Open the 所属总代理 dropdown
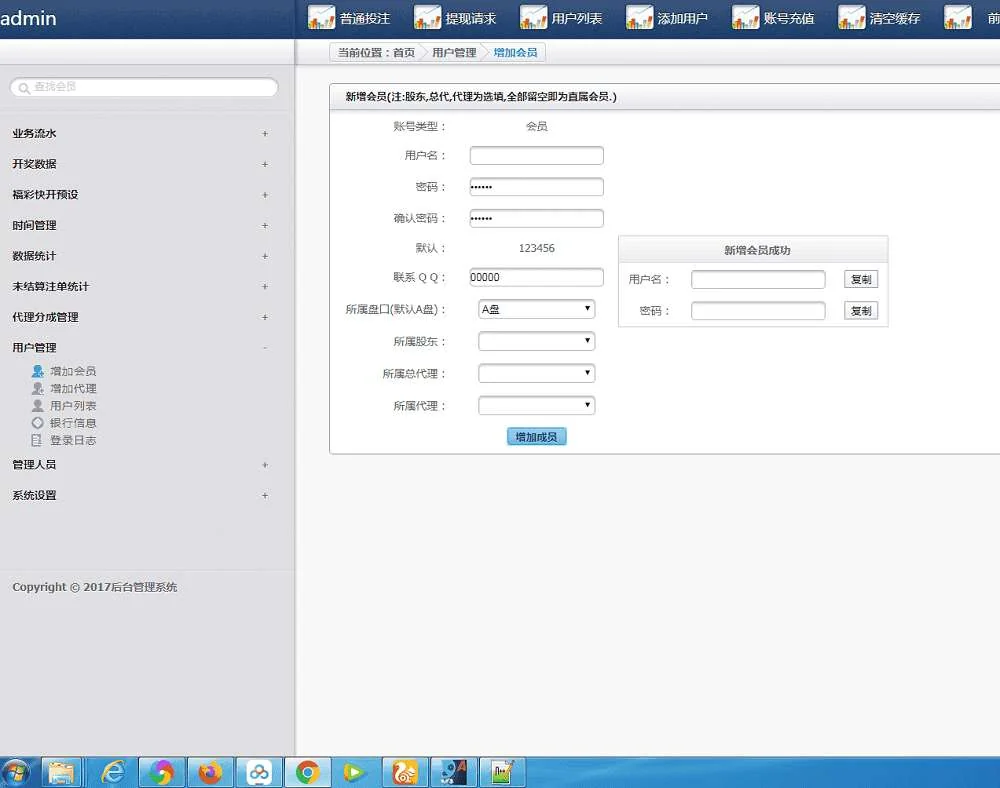Image resolution: width=1000 pixels, height=788 pixels. 536,373
